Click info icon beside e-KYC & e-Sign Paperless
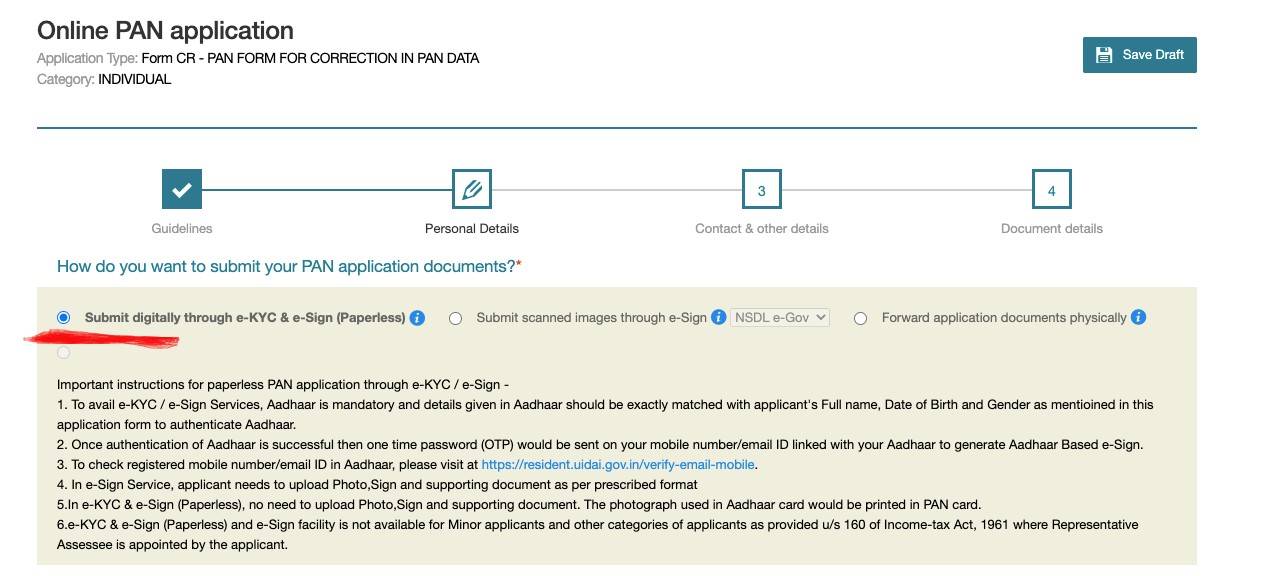Viewport: 1288px width, 576px height. point(418,318)
